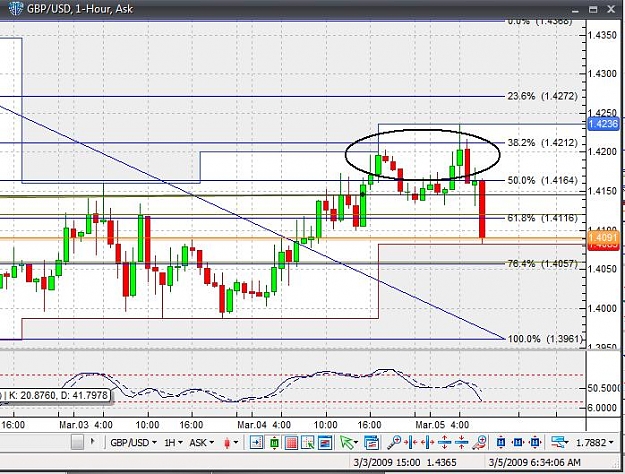The height and width of the screenshot is (474, 625).
Task: Click the 1.4365 value in status bar
Action: 441,462
